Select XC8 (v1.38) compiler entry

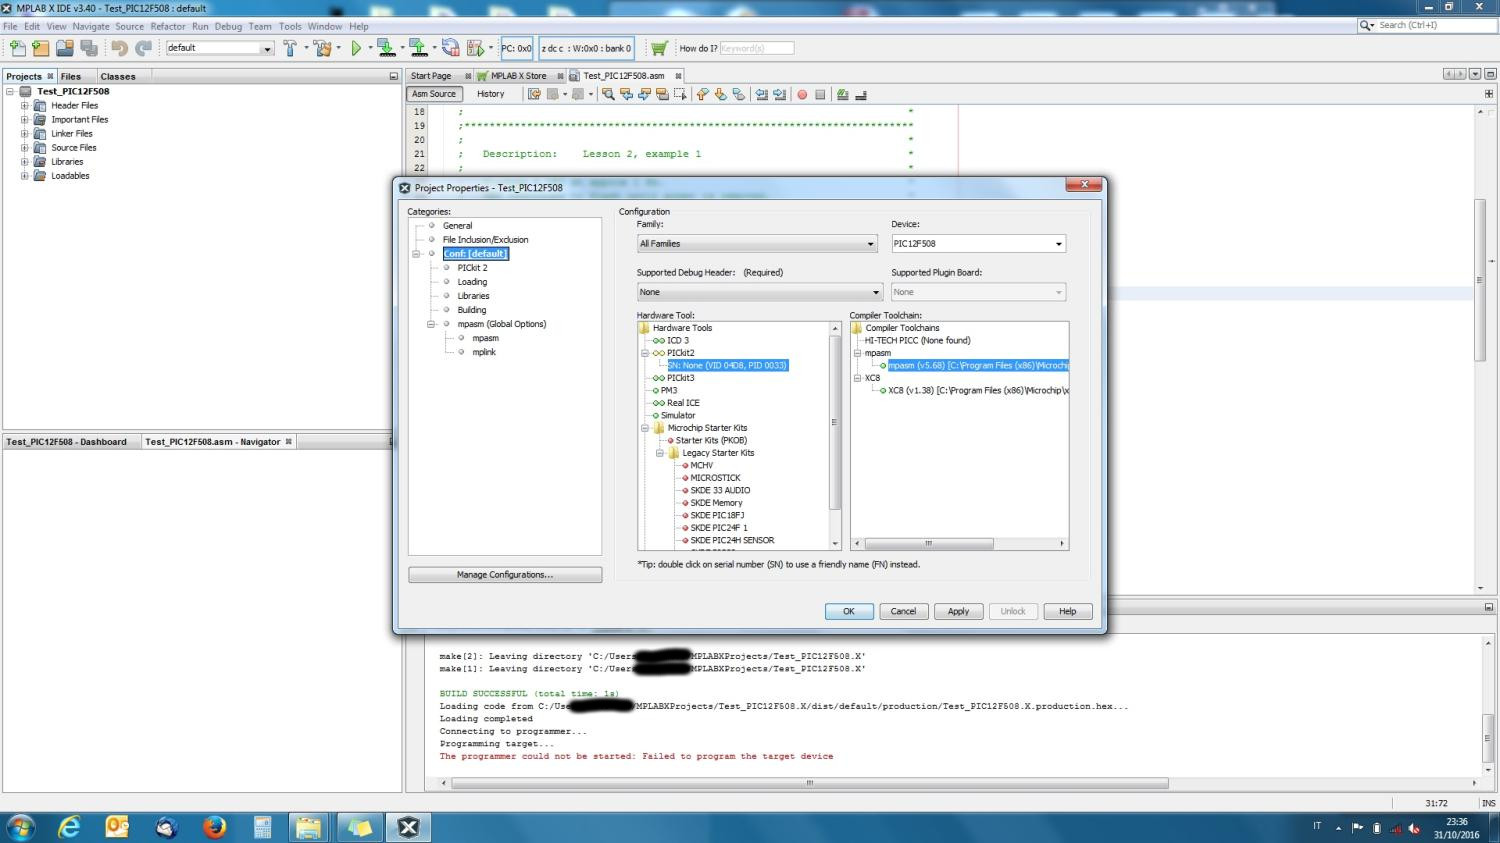(x=978, y=391)
